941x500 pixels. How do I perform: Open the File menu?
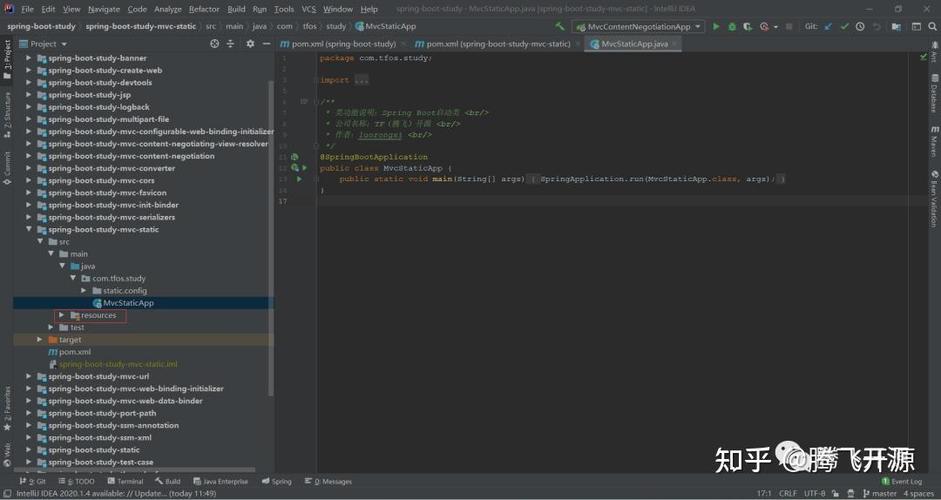coord(27,9)
